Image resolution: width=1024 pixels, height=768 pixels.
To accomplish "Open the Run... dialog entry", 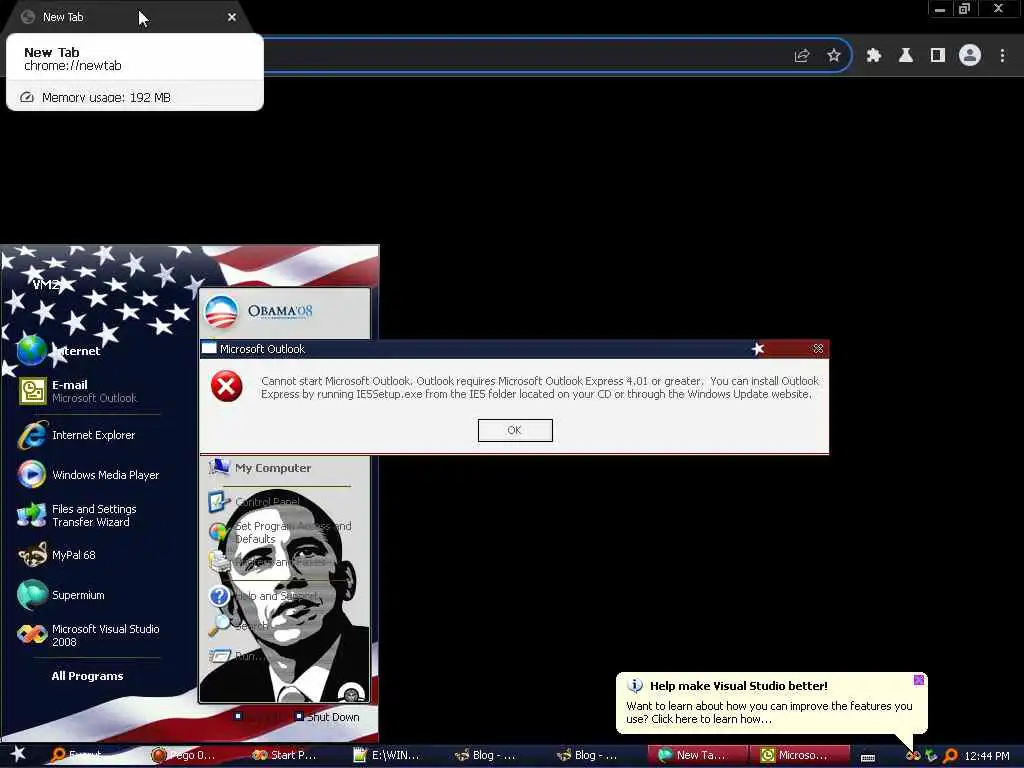I will pos(236,656).
